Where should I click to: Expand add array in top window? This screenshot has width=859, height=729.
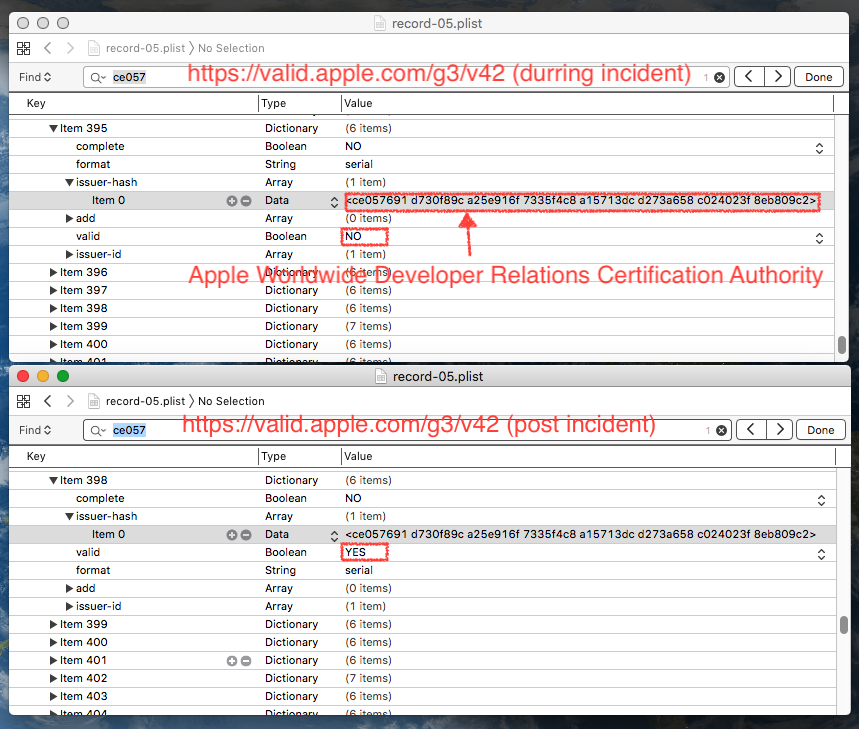pos(69,219)
